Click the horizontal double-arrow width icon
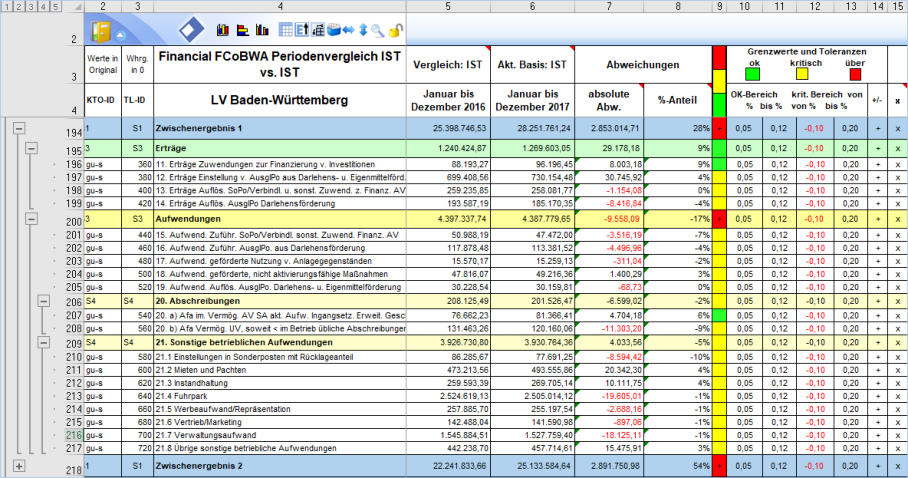The width and height of the screenshot is (908, 478). (x=349, y=30)
